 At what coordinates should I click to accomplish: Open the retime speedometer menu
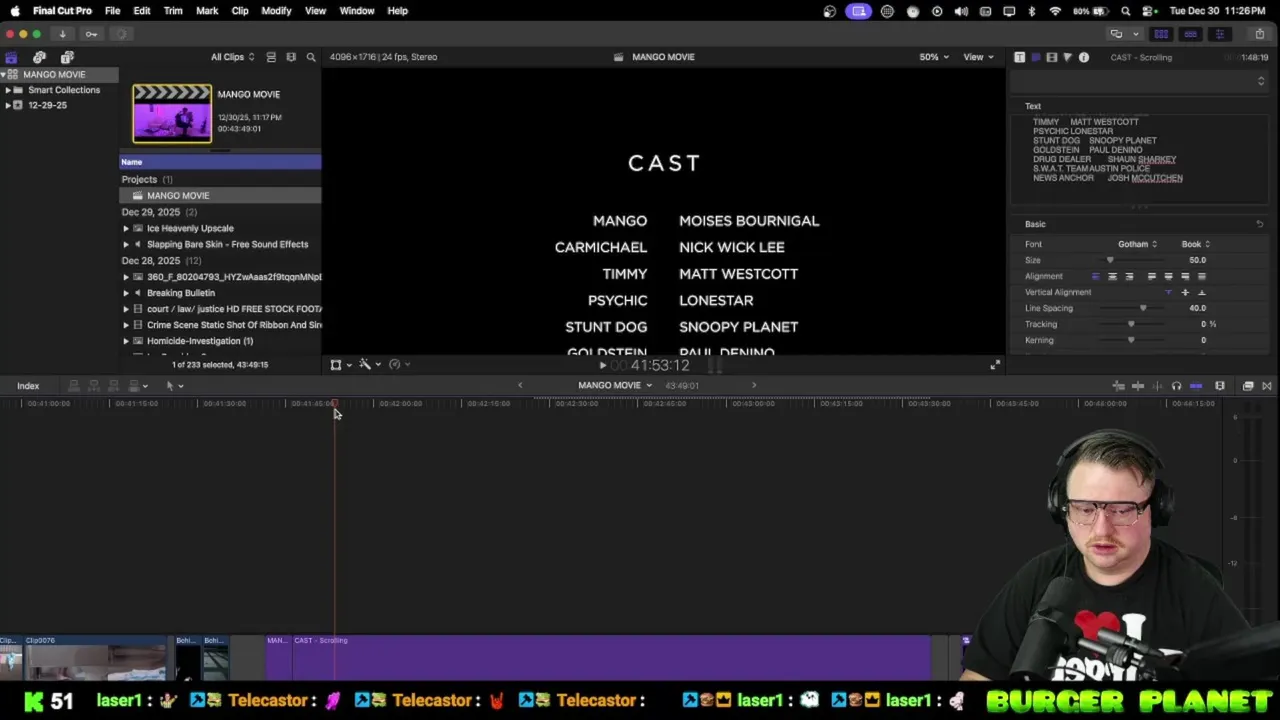tap(398, 365)
